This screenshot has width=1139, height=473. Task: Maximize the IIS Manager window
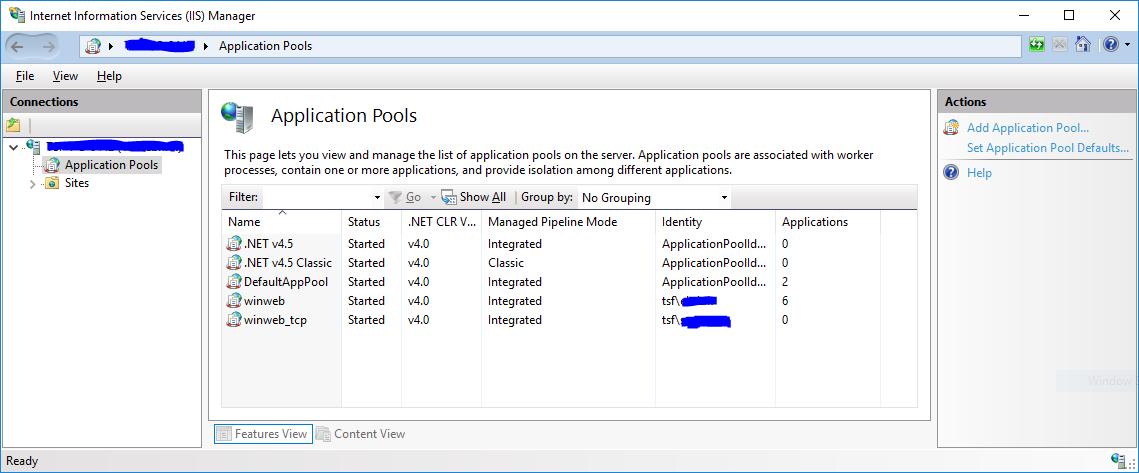tap(1069, 15)
